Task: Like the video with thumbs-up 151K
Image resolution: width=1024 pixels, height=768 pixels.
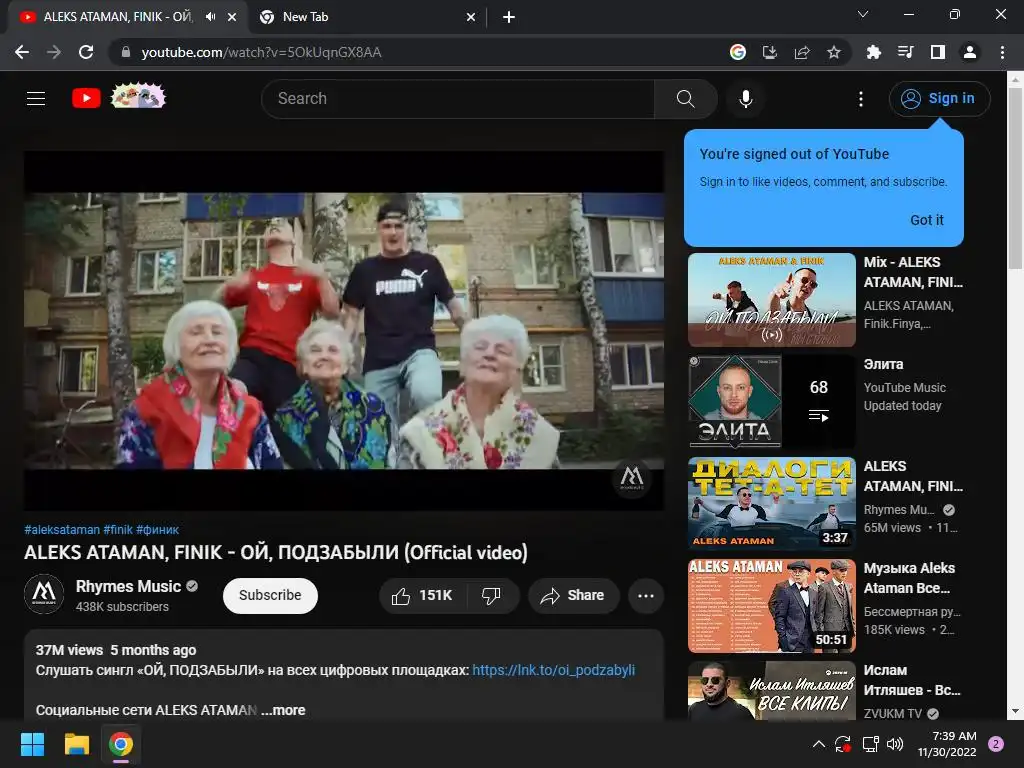Action: click(x=423, y=596)
